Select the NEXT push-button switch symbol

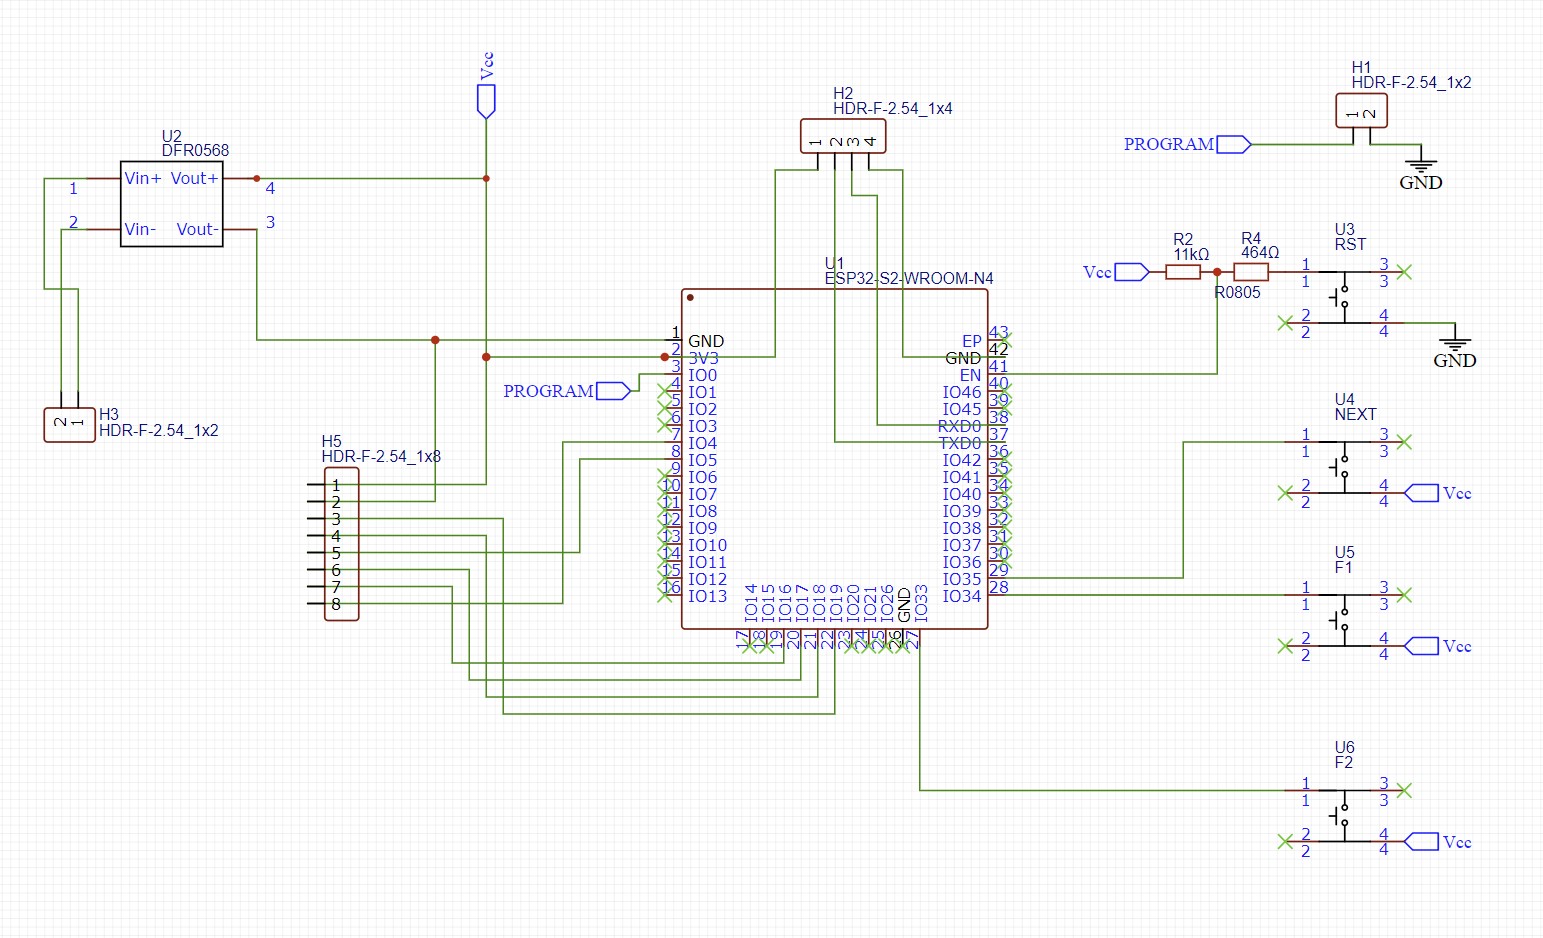point(1344,467)
